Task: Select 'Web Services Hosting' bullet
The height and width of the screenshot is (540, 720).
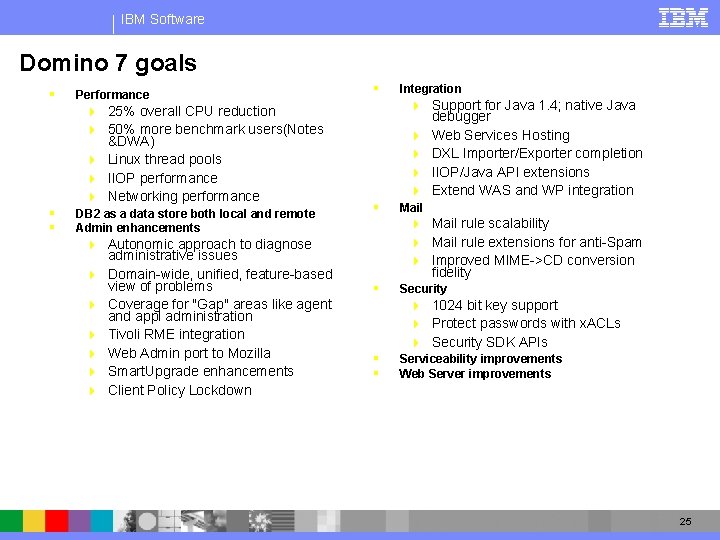Action: click(x=501, y=135)
